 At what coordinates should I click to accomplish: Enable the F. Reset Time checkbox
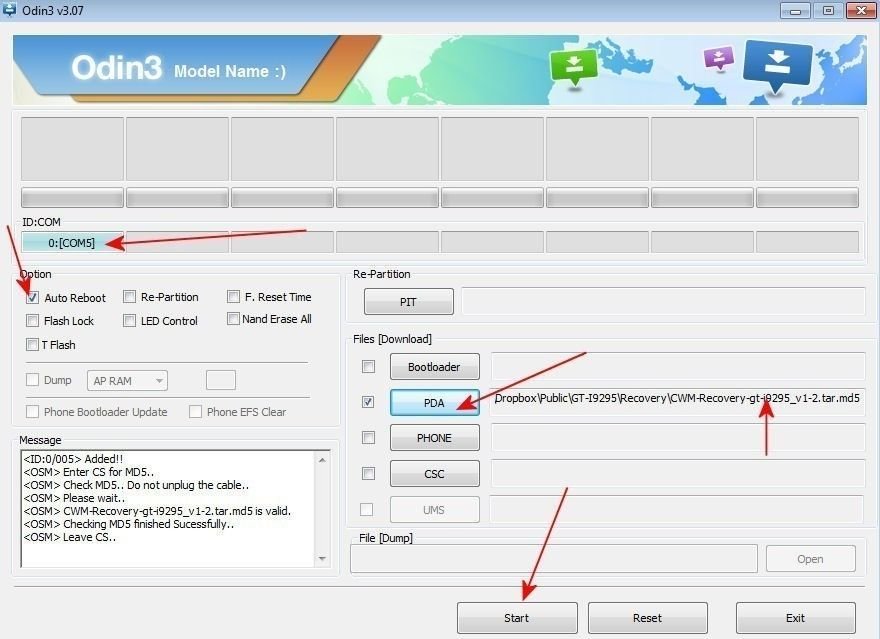click(x=233, y=296)
